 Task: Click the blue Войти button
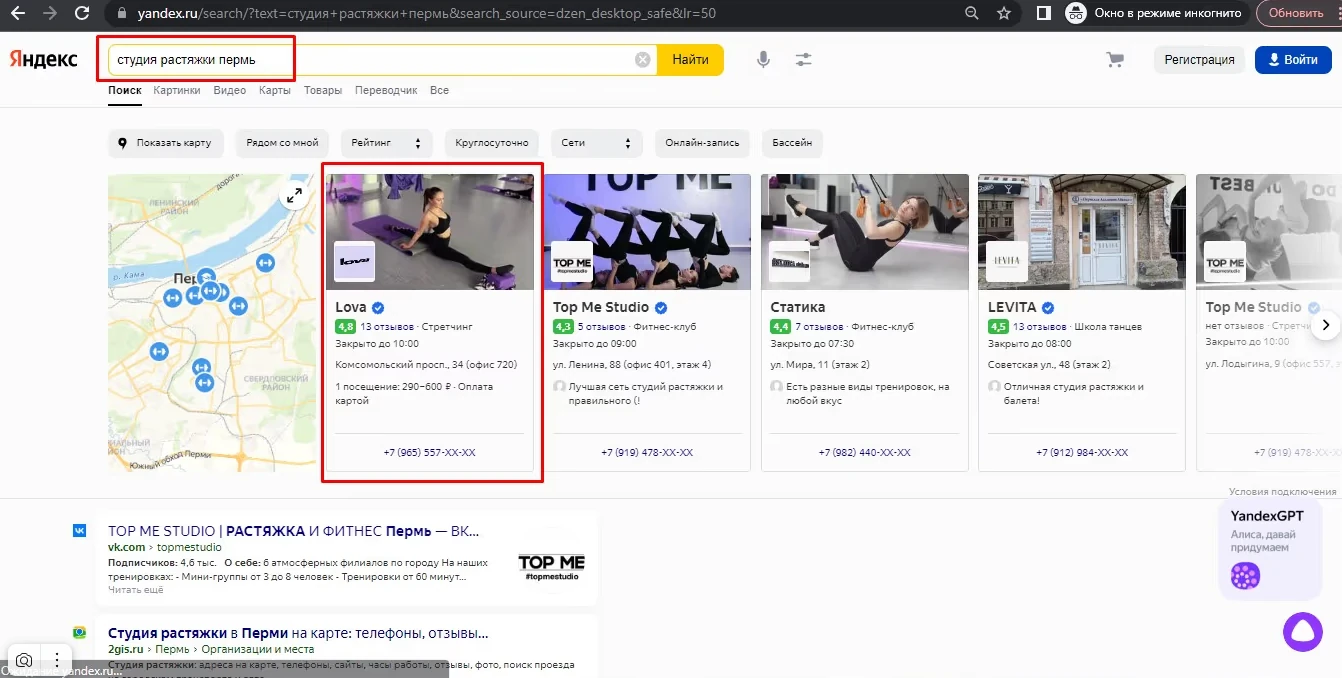(x=1293, y=59)
